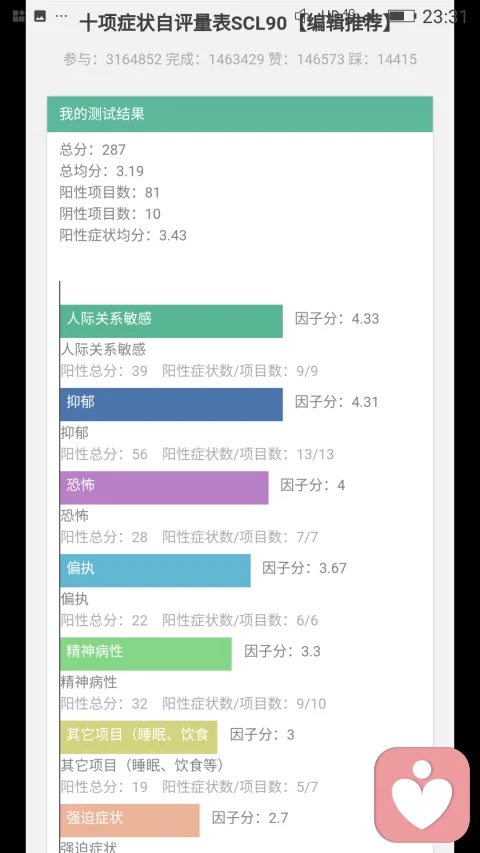The height and width of the screenshot is (853, 480).
Task: Tap the three-dots overflow icon in status bar
Action: (61, 16)
